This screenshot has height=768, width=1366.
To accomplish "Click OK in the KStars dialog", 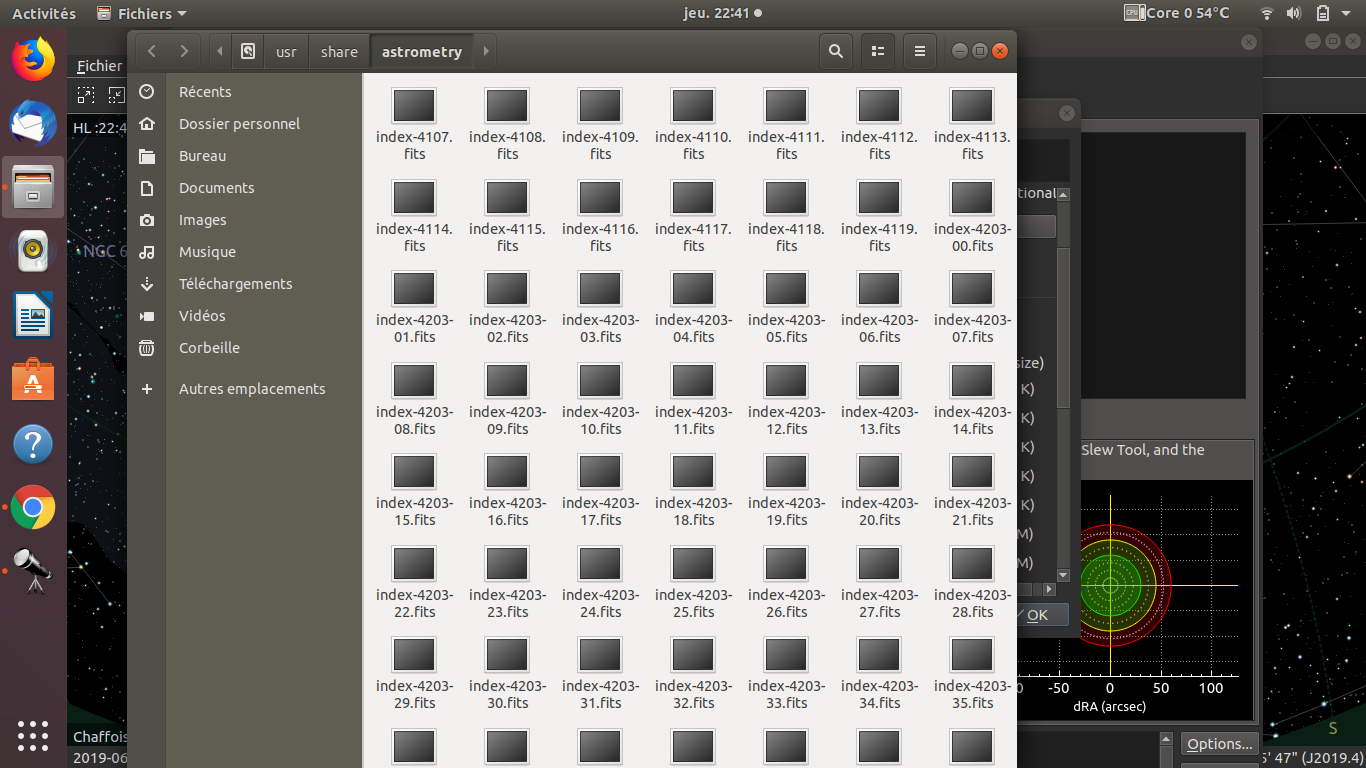I will [x=1037, y=615].
